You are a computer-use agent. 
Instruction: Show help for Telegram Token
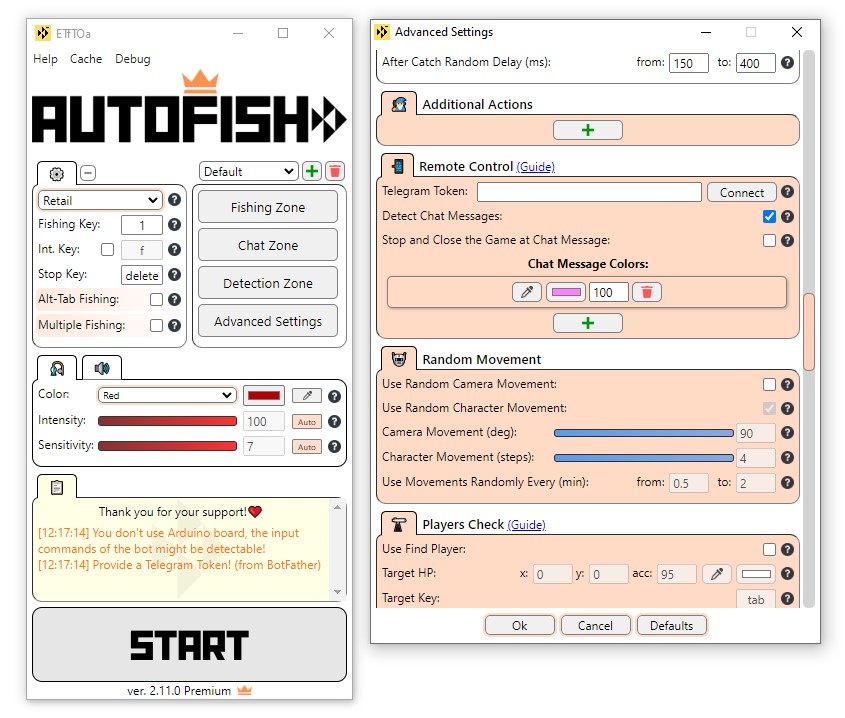[x=787, y=191]
